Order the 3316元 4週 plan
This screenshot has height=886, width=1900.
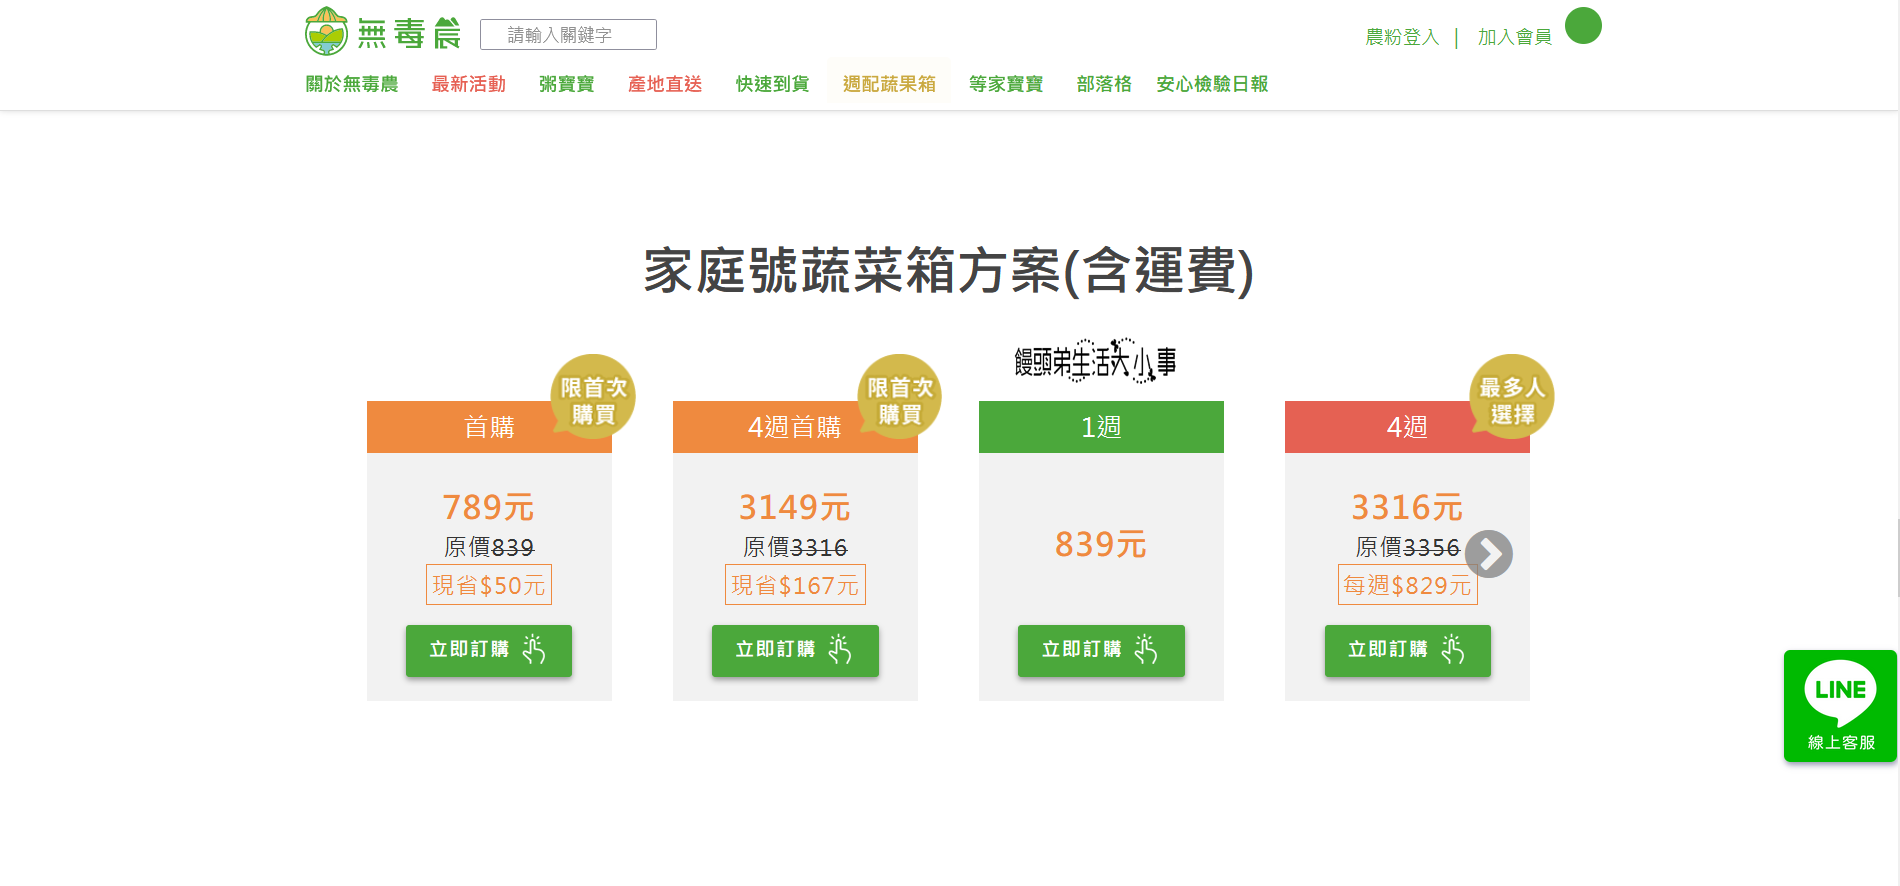[1407, 651]
